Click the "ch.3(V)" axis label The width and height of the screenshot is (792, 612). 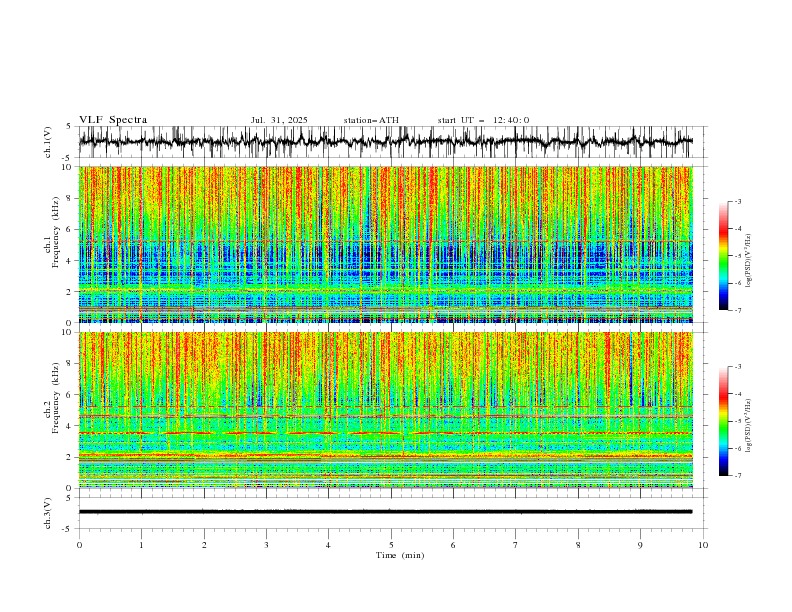click(x=48, y=513)
